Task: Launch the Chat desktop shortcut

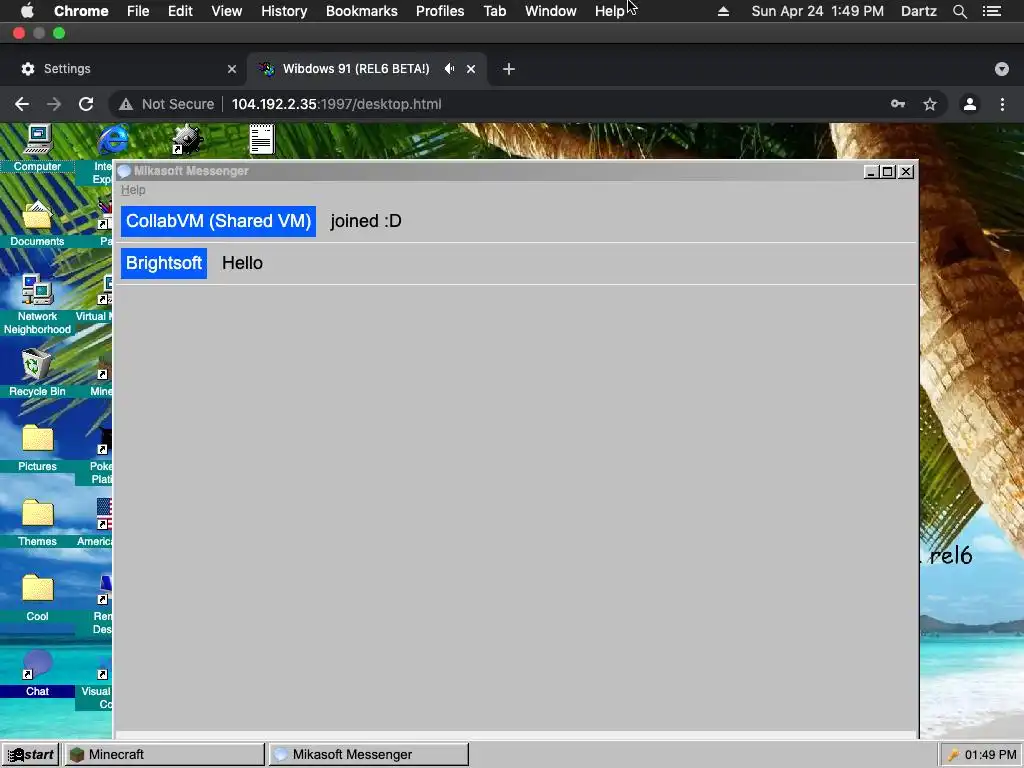Action: pos(37,673)
